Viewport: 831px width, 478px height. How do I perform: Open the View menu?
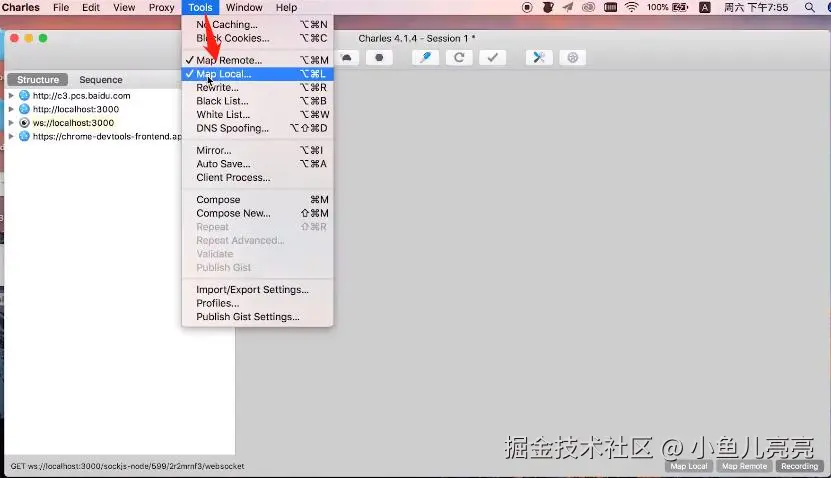point(124,7)
